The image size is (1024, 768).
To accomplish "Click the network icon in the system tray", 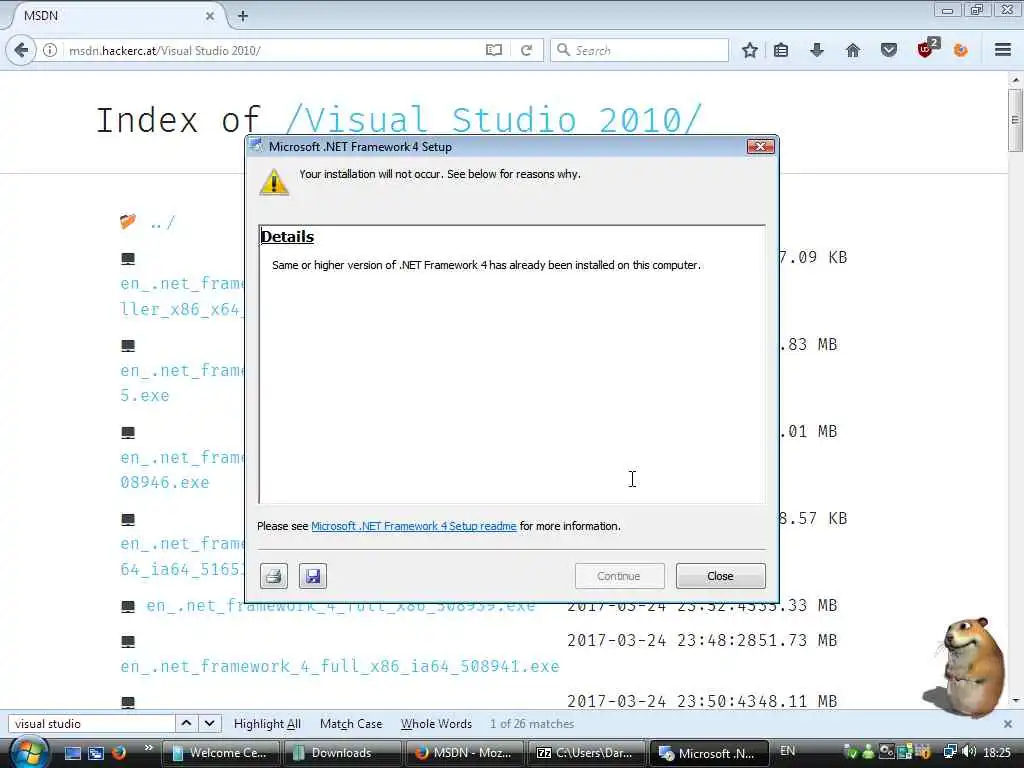I will (950, 752).
